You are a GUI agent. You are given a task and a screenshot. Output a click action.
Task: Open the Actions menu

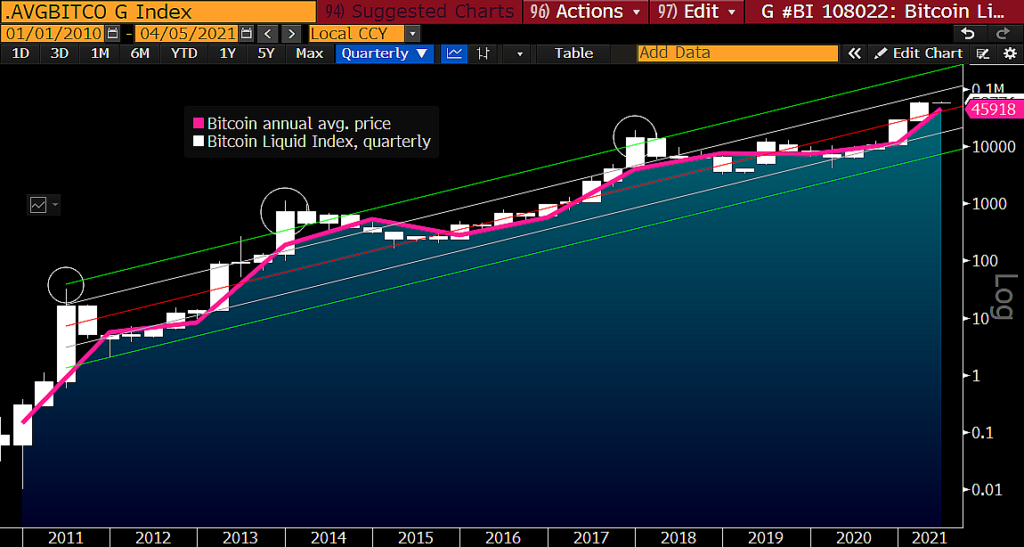click(x=585, y=12)
